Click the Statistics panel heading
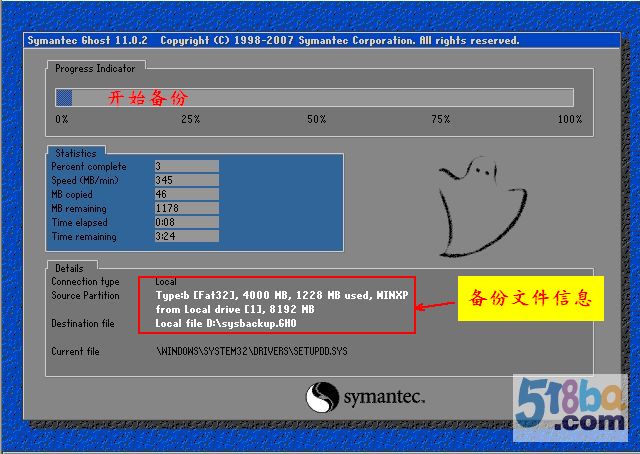 76,153
